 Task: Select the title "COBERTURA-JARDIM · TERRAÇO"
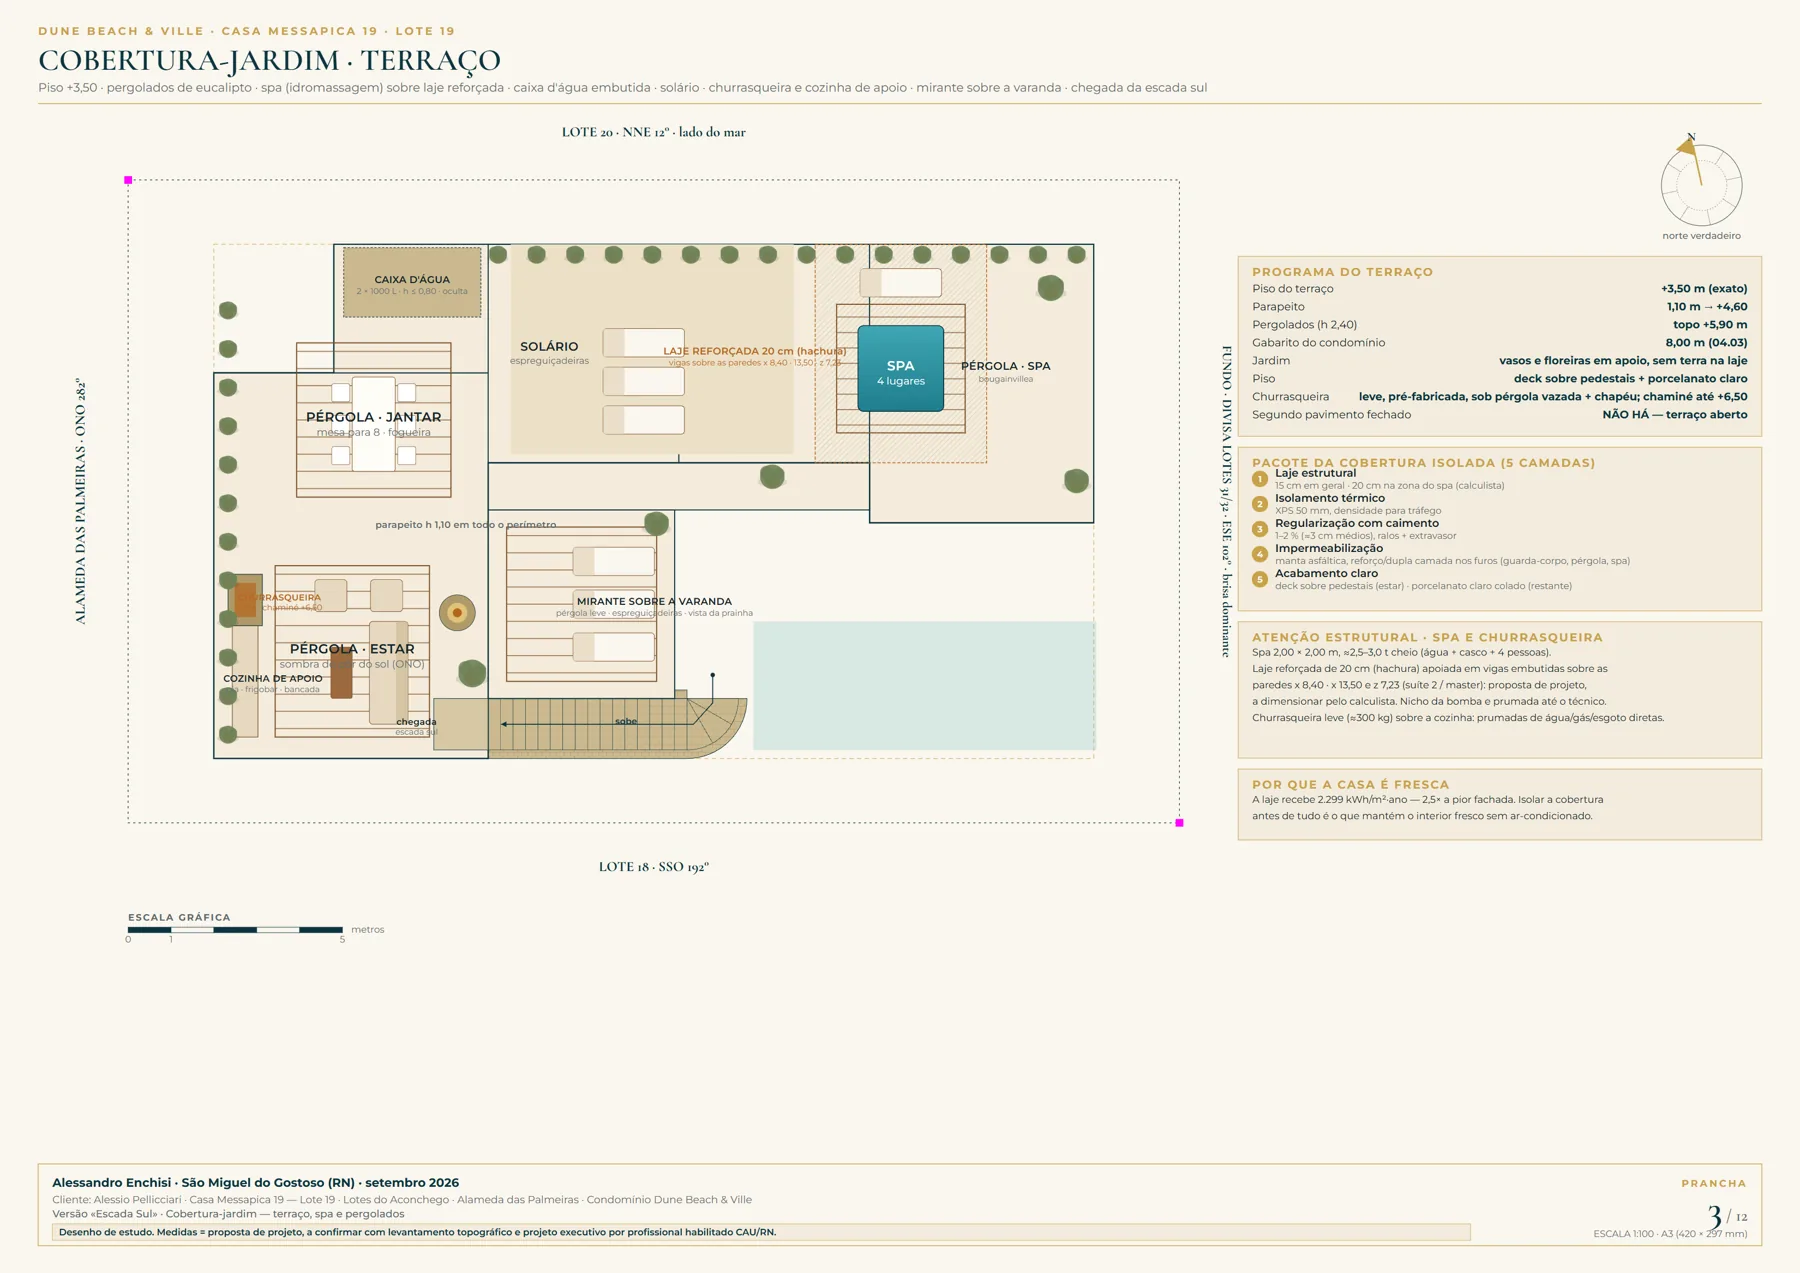point(269,60)
